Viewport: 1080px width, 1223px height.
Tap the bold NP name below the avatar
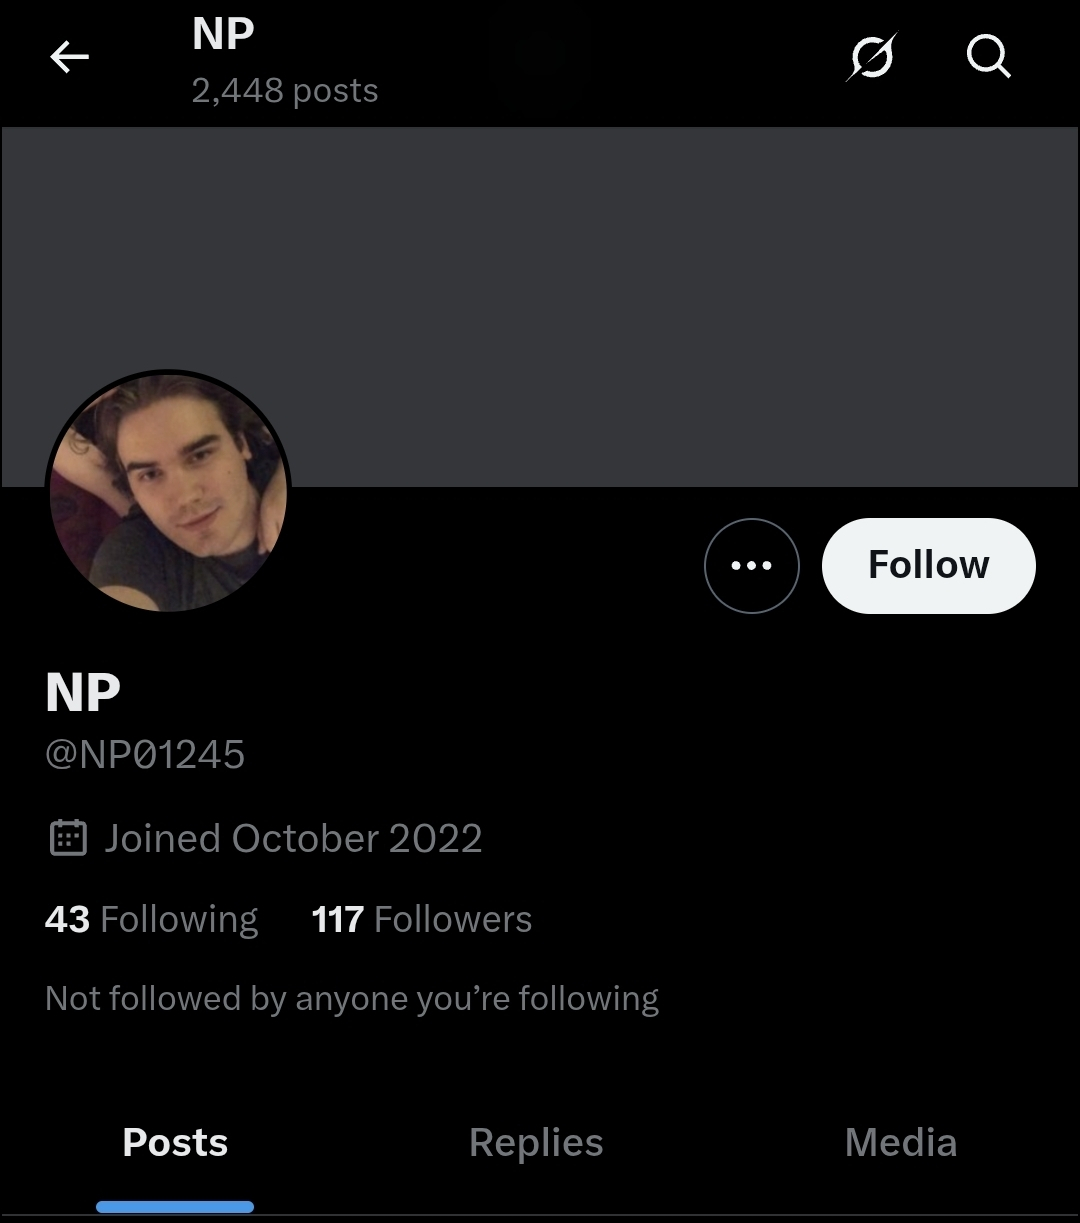83,692
